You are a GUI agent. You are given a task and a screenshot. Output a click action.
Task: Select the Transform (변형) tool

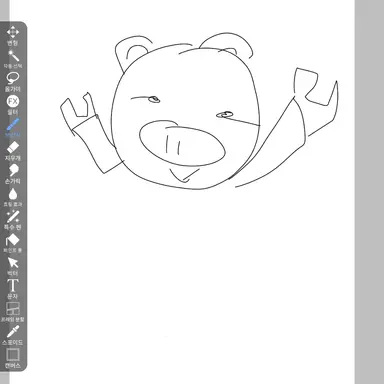point(13,36)
